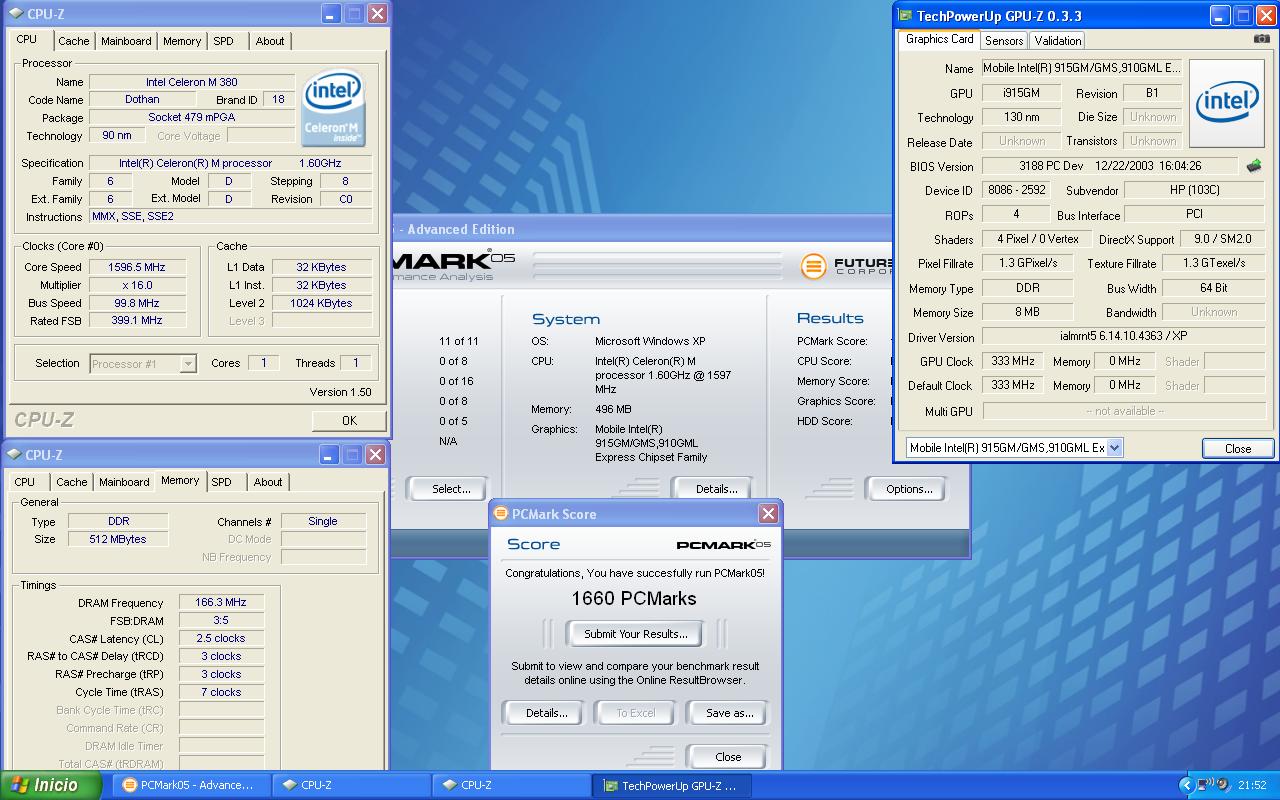1280x800 pixels.
Task: Click Submit Your Results button
Action: click(636, 634)
